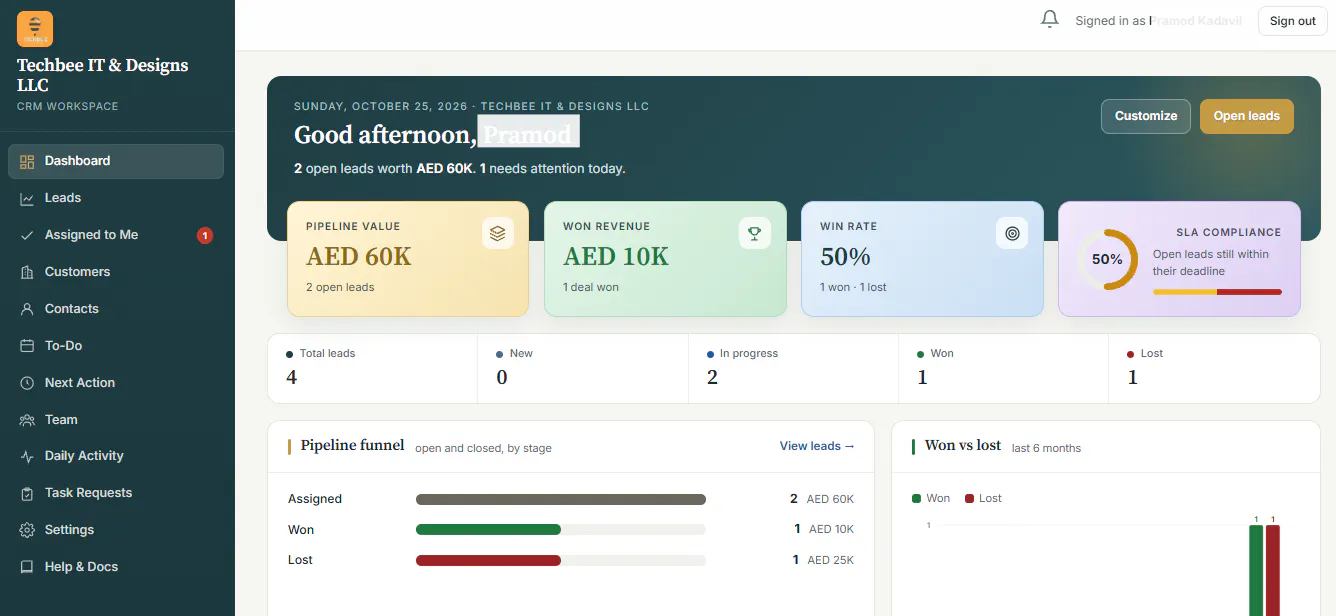Sign out of the workspace

(1293, 21)
